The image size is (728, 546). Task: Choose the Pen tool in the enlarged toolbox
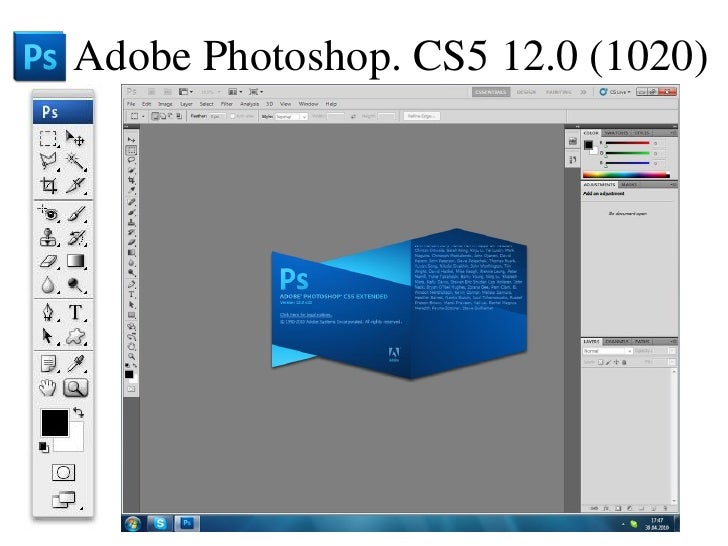48,312
